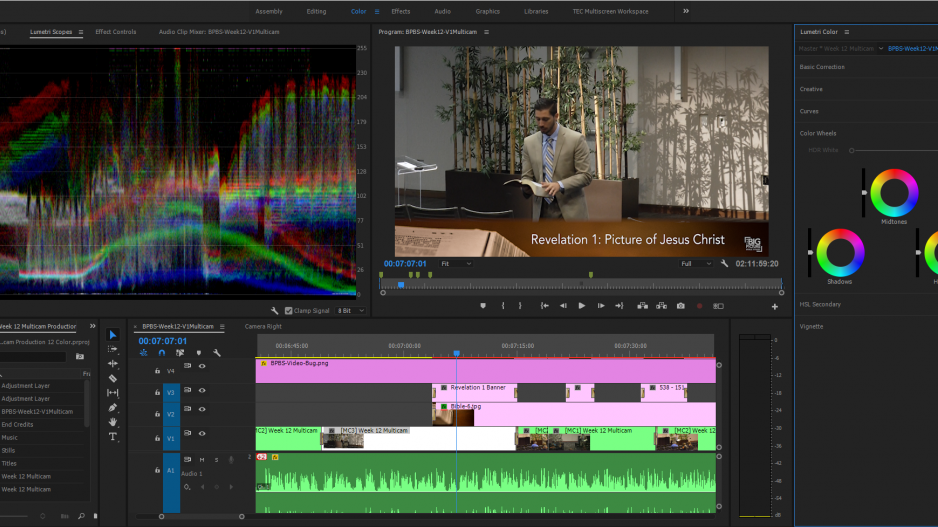The width and height of the screenshot is (938, 527).
Task: Open Lumetri Color panel menu
Action: (x=846, y=32)
